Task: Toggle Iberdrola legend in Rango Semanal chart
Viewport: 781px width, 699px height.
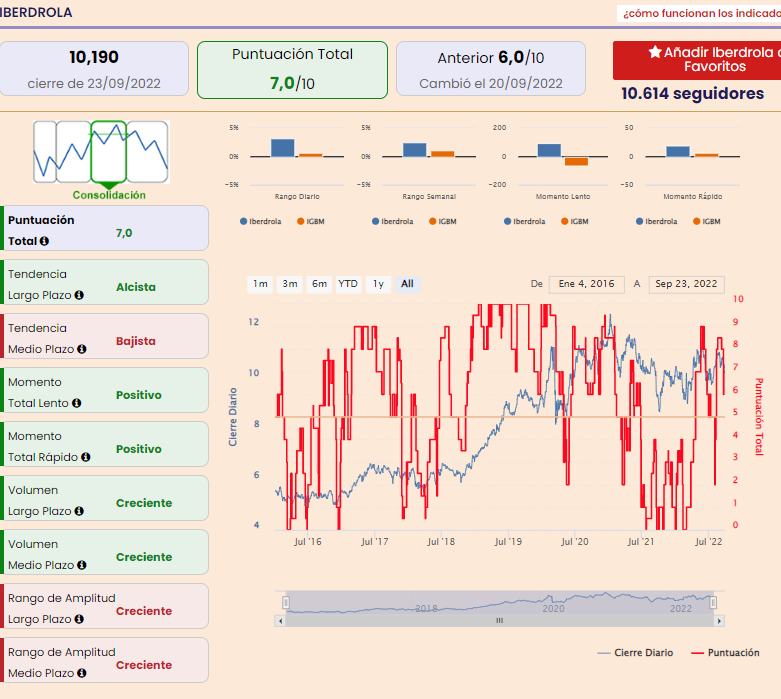Action: tap(392, 221)
